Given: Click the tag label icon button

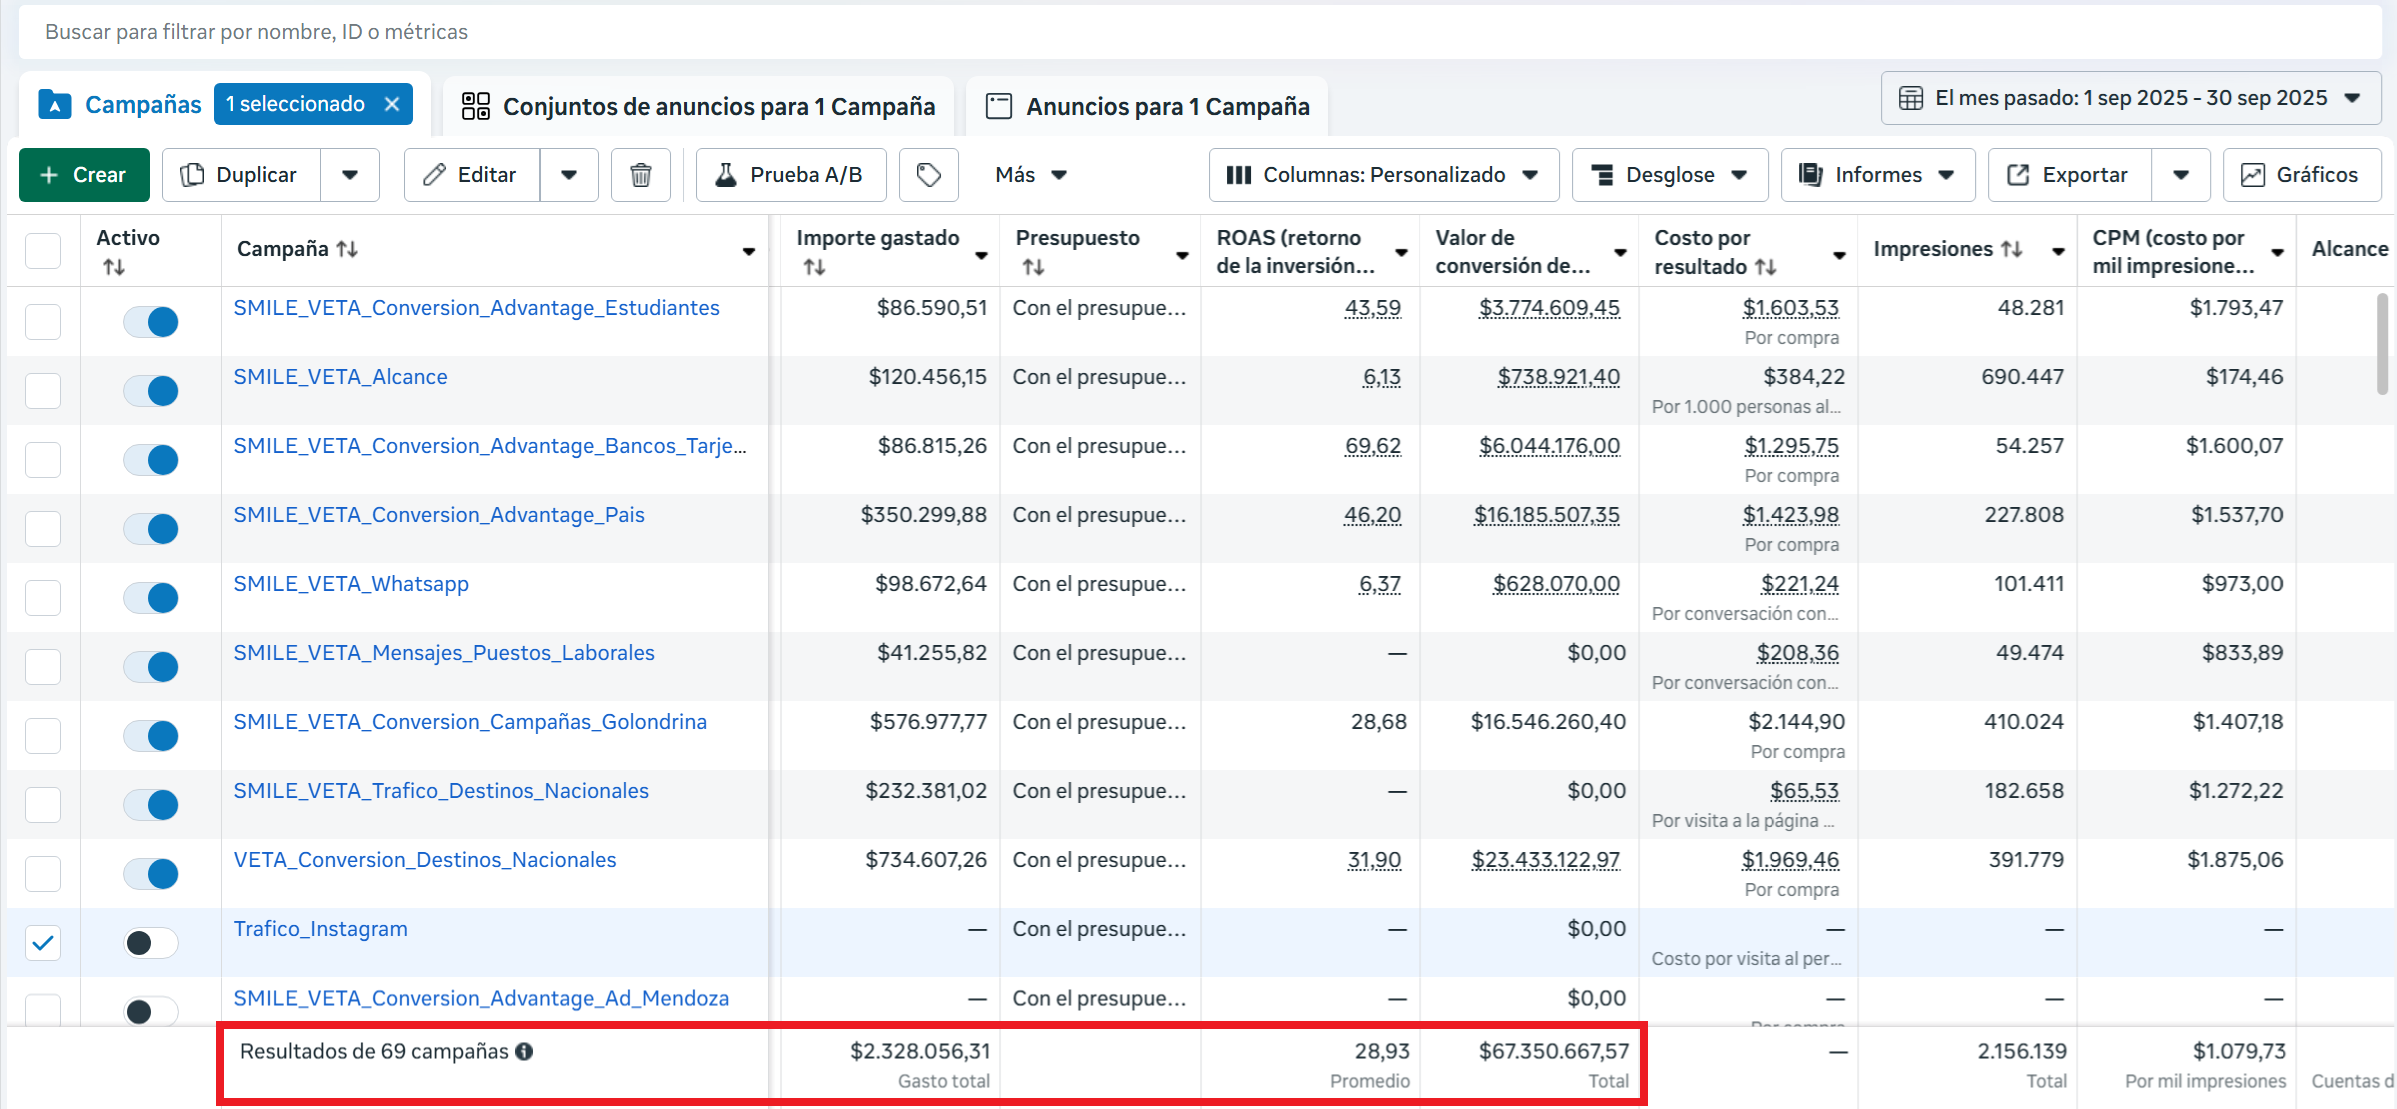Looking at the screenshot, I should (928, 175).
